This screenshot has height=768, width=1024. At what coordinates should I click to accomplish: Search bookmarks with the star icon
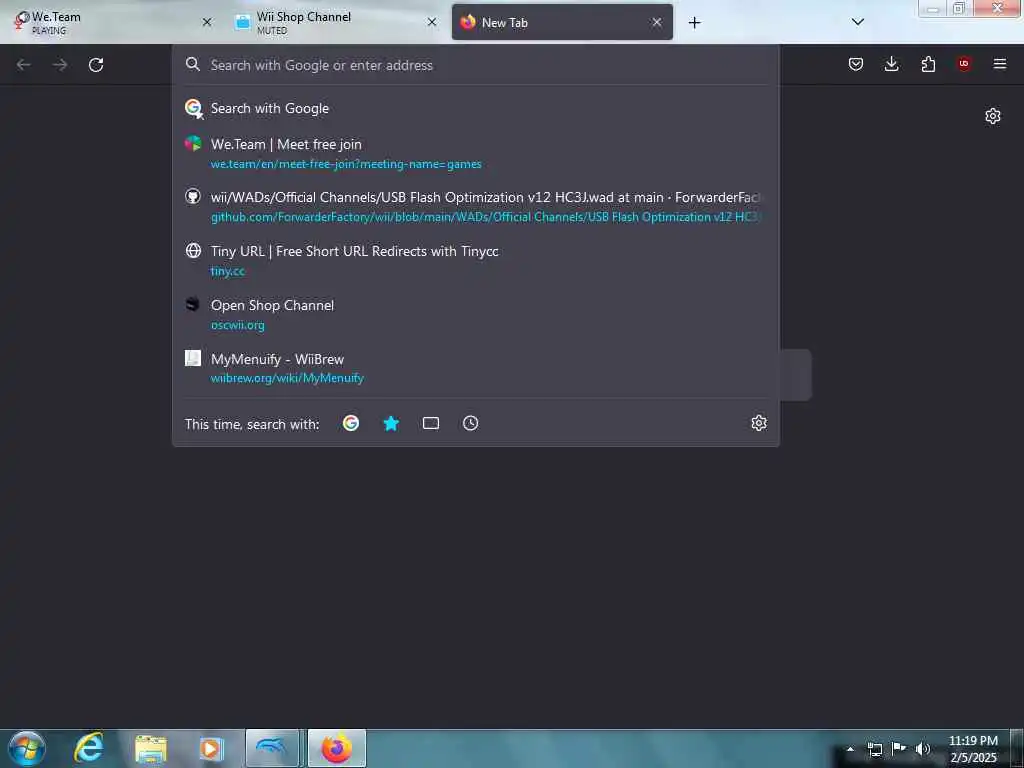coord(391,423)
